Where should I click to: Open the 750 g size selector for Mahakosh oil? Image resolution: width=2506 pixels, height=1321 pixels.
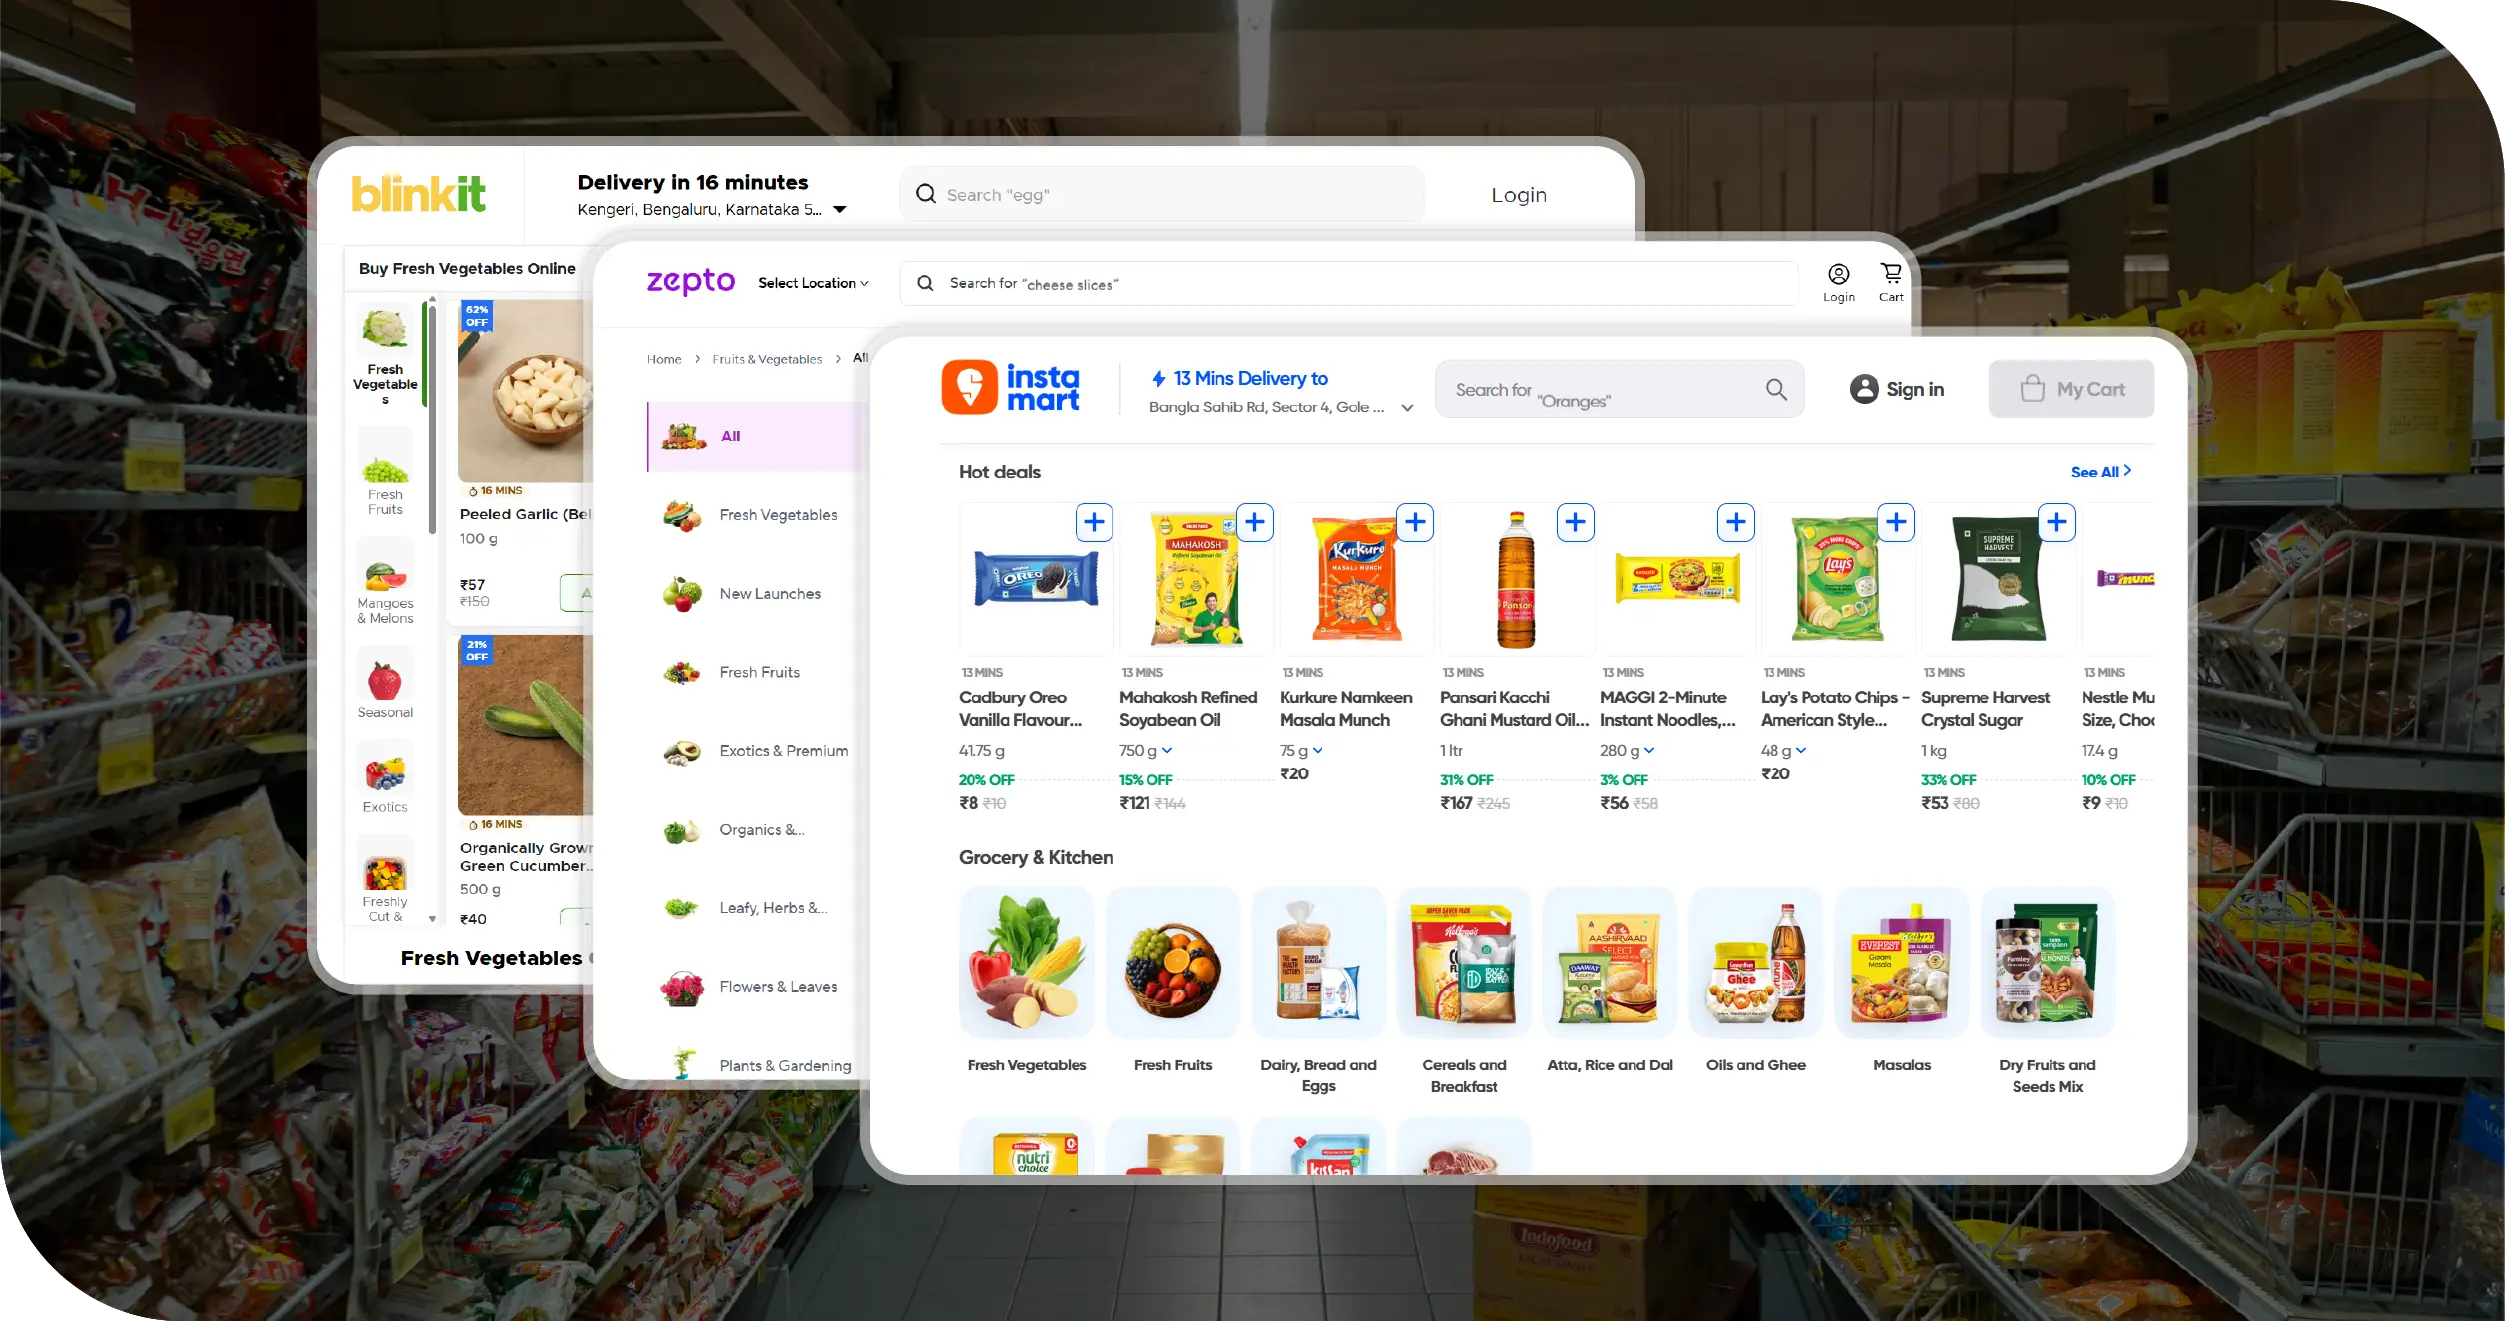(x=1145, y=750)
